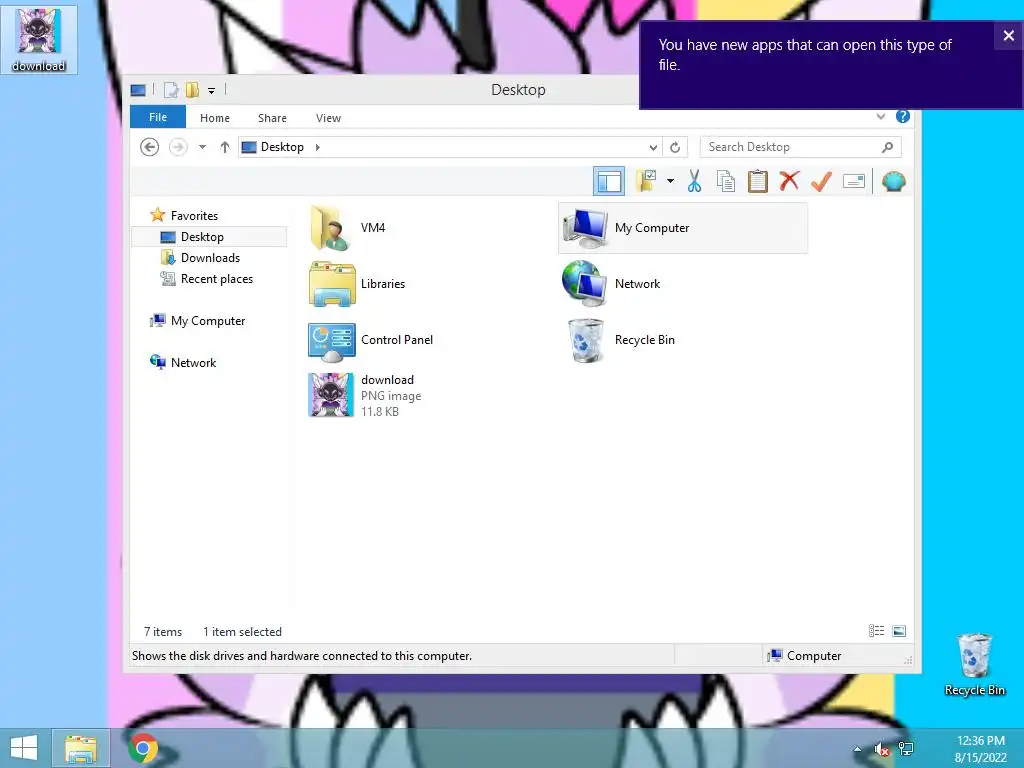The width and height of the screenshot is (1024, 768).
Task: Select the download PNG image thumbnail
Action: click(331, 395)
